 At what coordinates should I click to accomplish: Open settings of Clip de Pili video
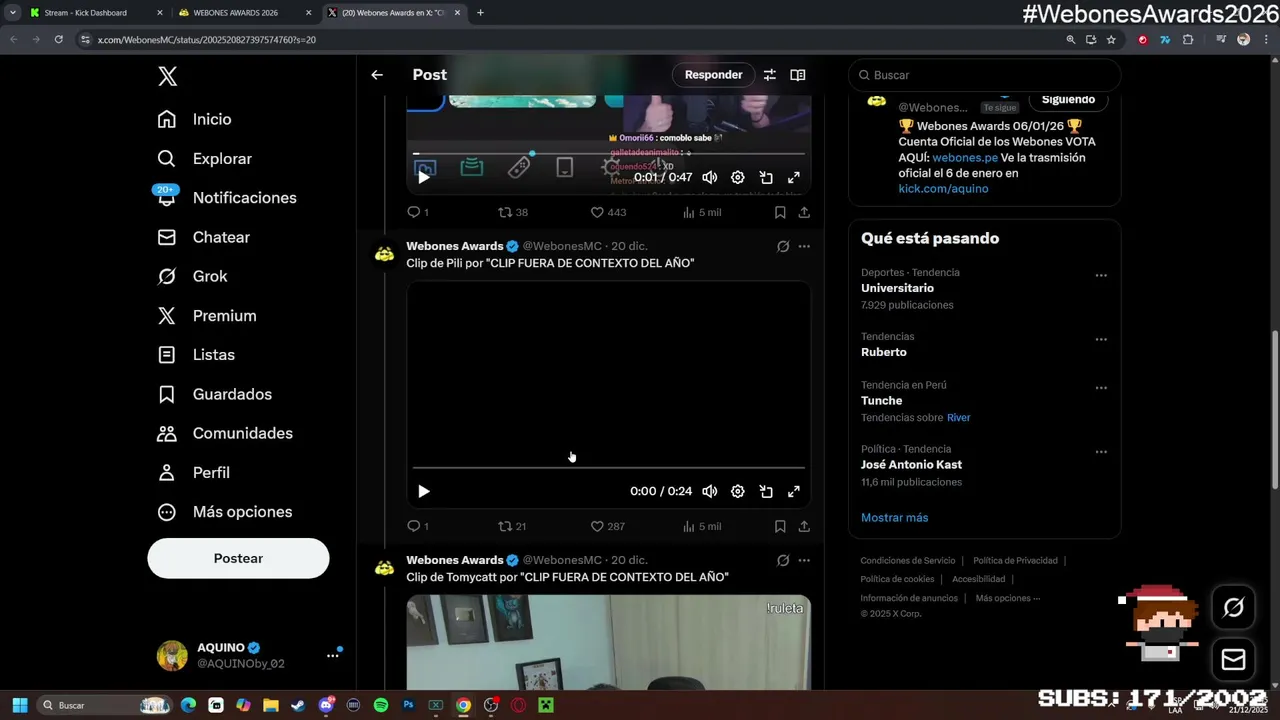(738, 491)
